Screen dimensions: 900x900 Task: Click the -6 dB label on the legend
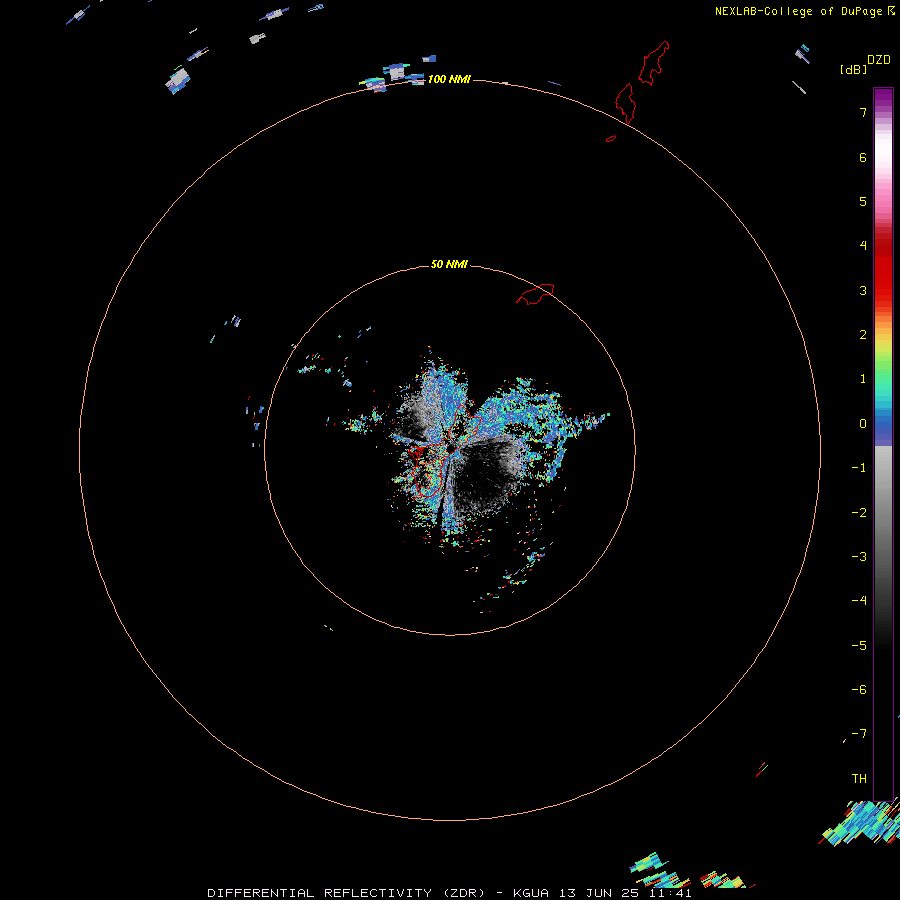coord(859,690)
